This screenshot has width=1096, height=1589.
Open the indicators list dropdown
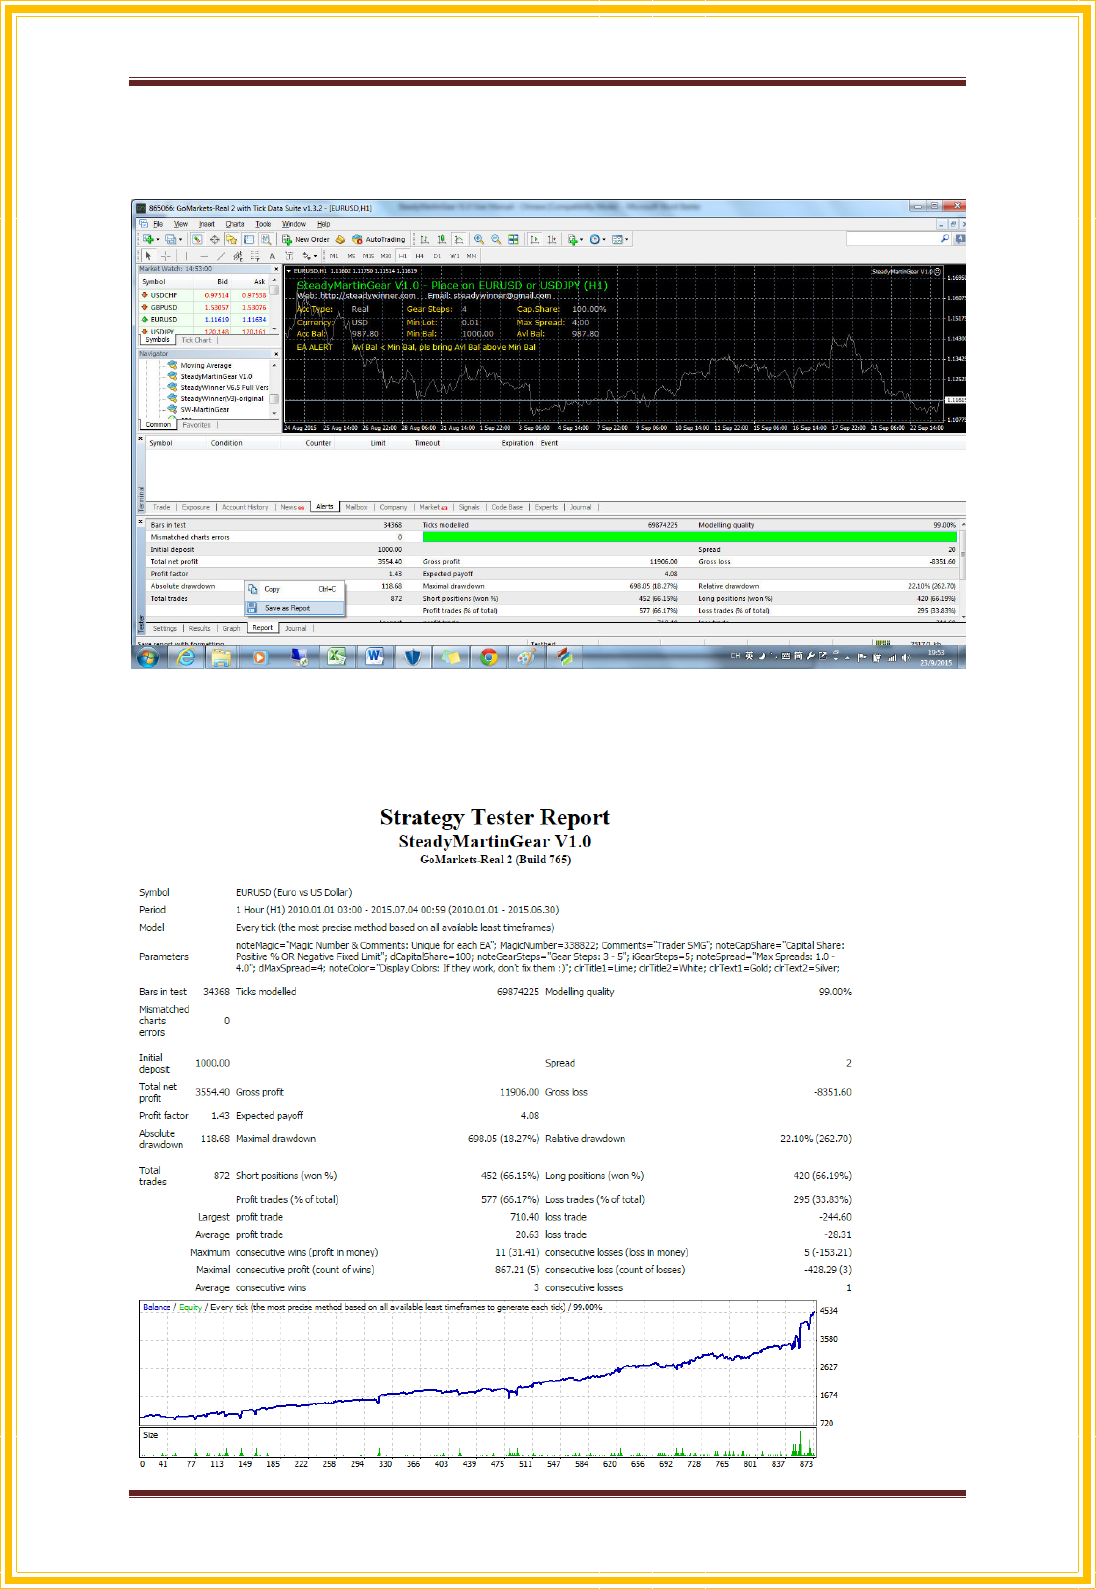(577, 239)
